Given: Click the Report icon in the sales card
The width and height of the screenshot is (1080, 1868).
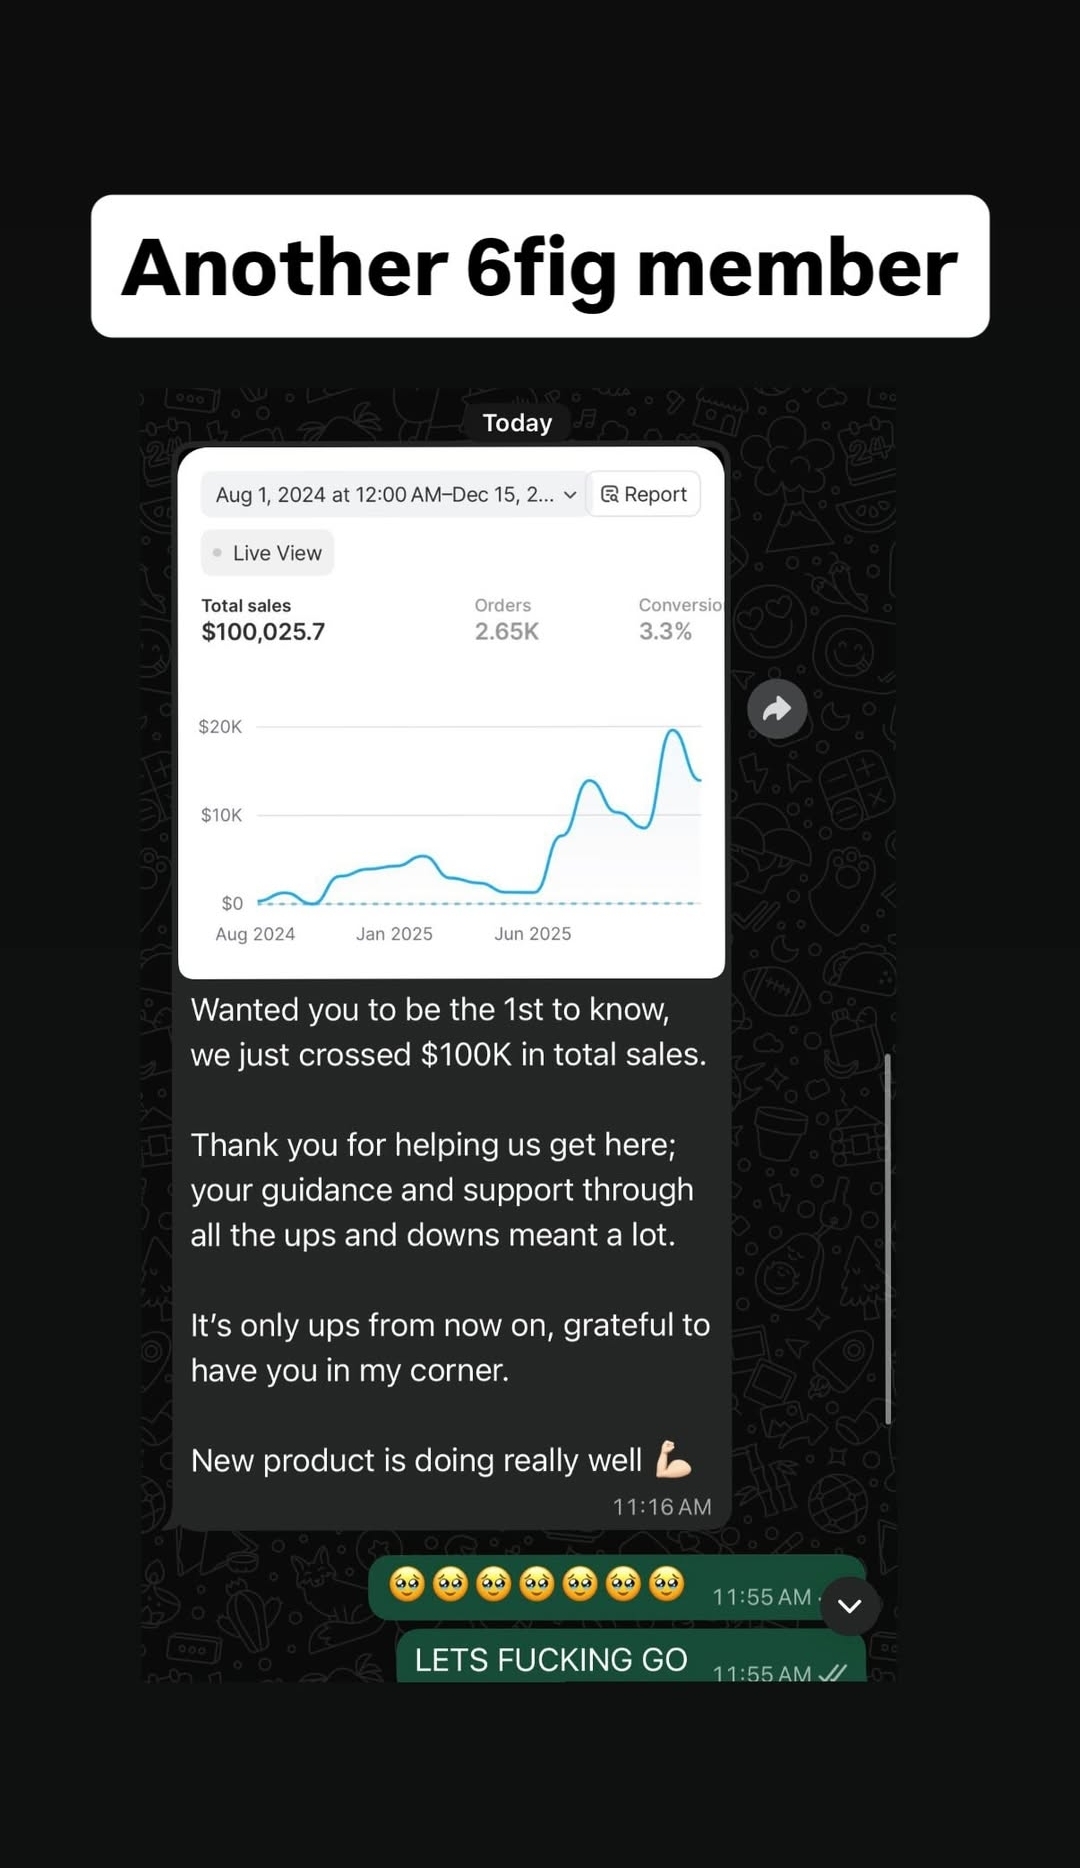Looking at the screenshot, I should 609,494.
